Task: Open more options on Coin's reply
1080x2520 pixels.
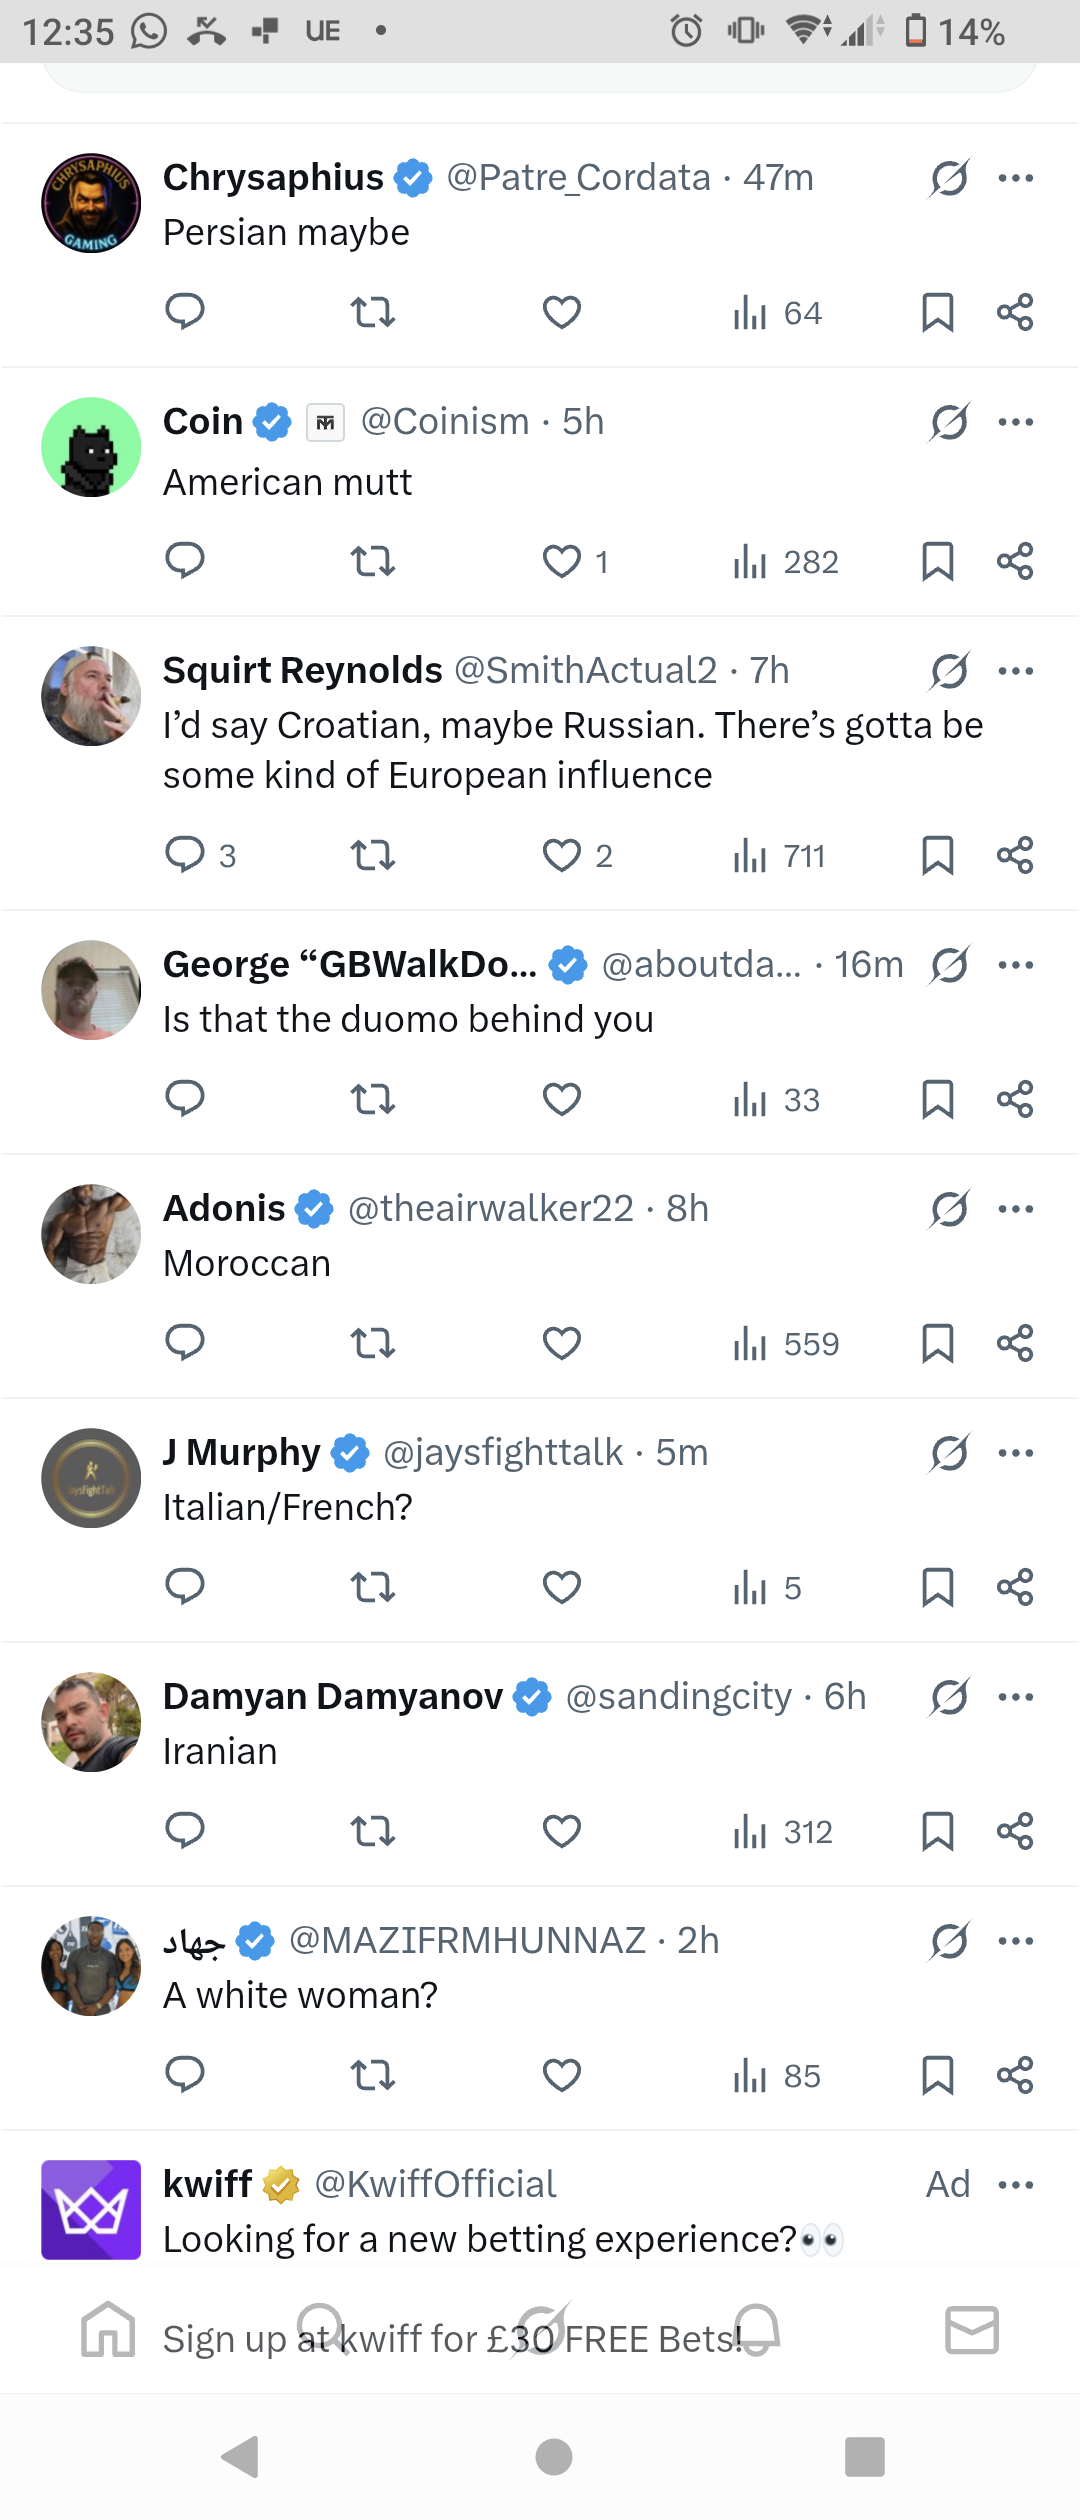Action: click(x=1015, y=421)
